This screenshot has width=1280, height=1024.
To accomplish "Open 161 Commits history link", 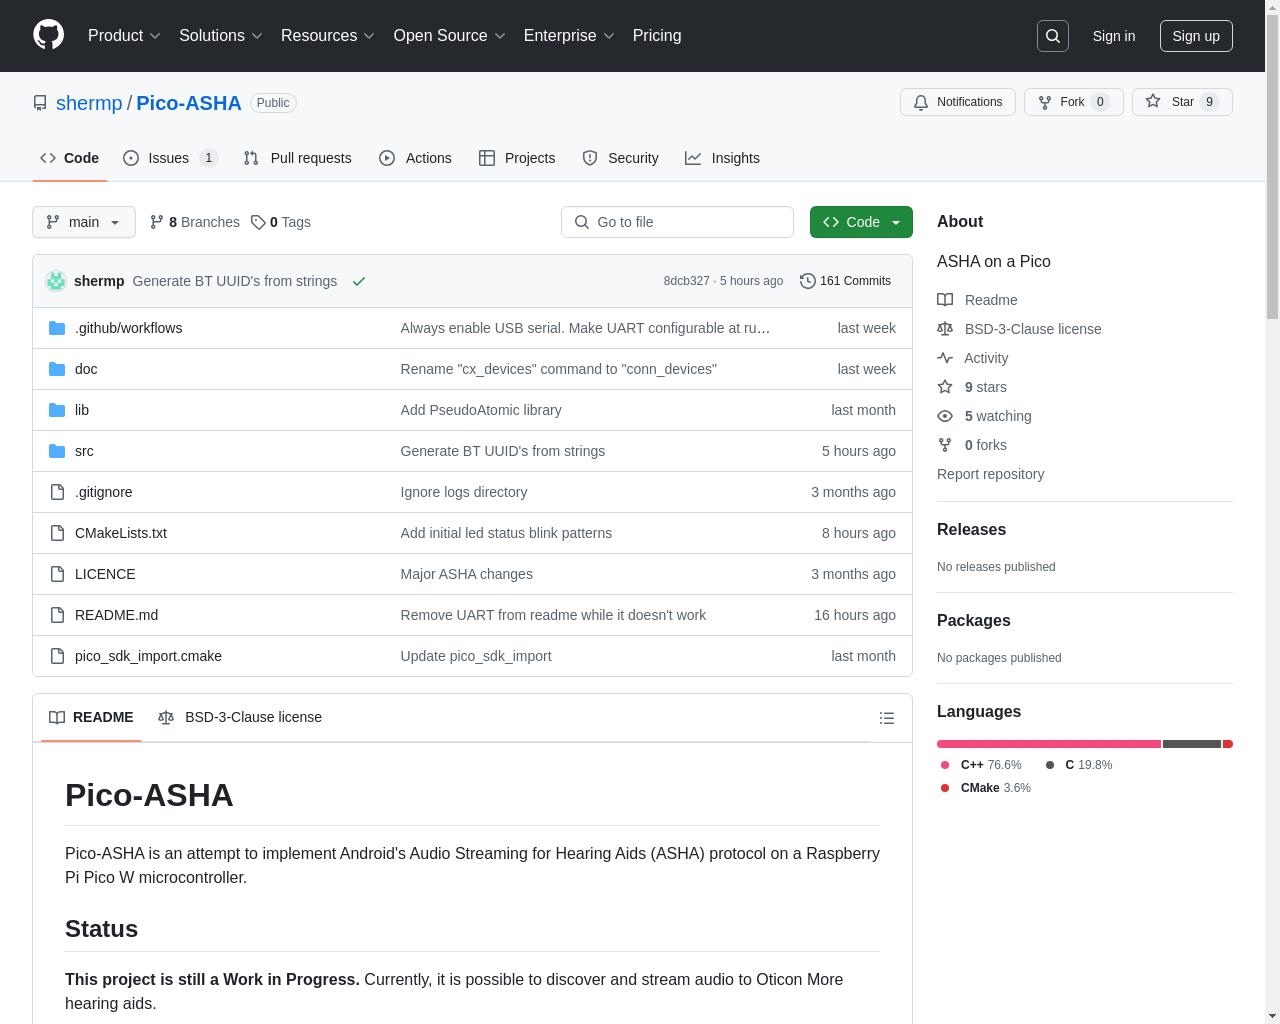I will coord(845,281).
